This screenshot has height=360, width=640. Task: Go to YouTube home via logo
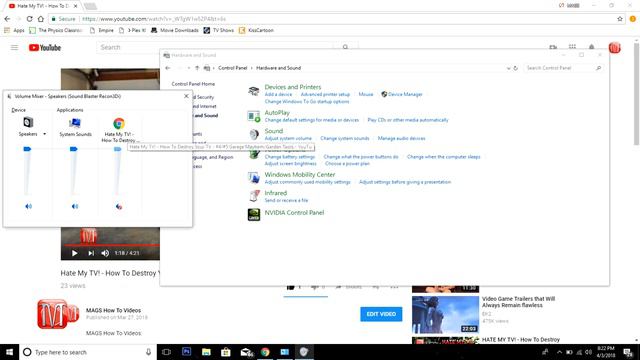44,48
